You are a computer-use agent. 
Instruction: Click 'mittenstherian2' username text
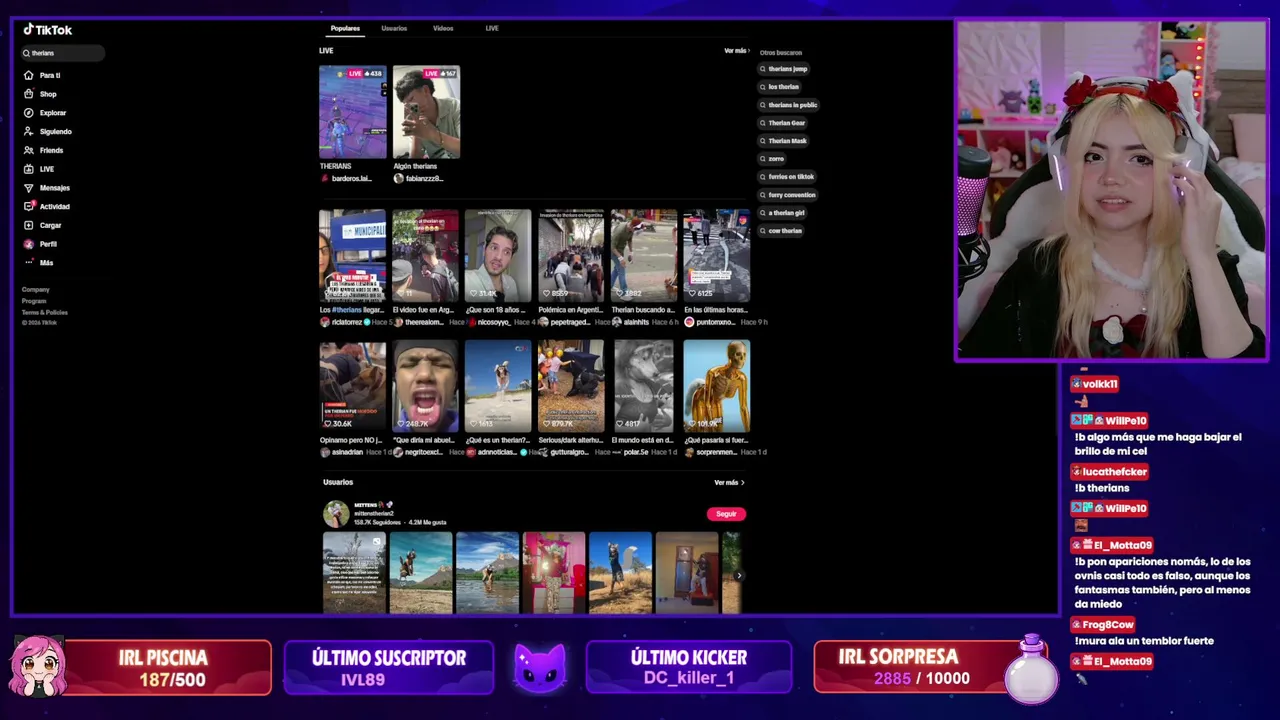pyautogui.click(x=374, y=514)
